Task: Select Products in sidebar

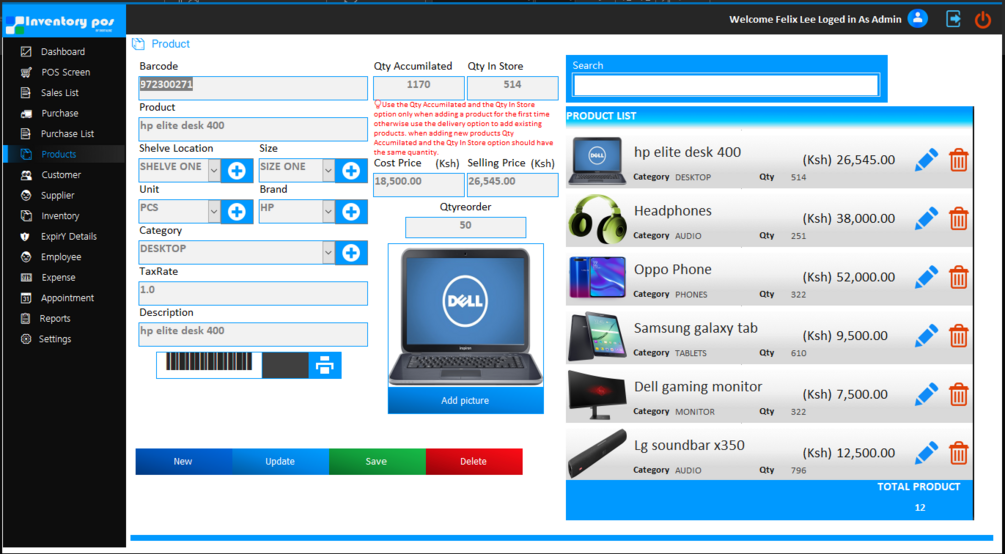Action: point(63,154)
